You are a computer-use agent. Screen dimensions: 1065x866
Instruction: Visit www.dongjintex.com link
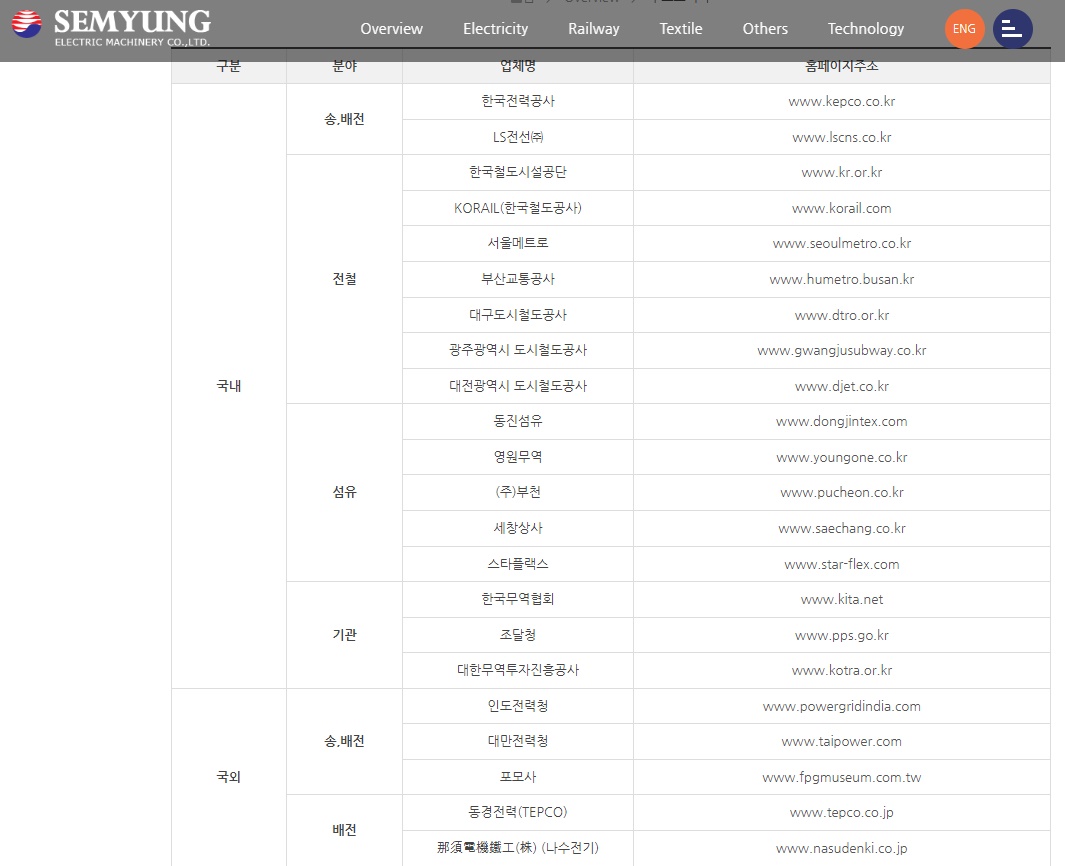[842, 421]
